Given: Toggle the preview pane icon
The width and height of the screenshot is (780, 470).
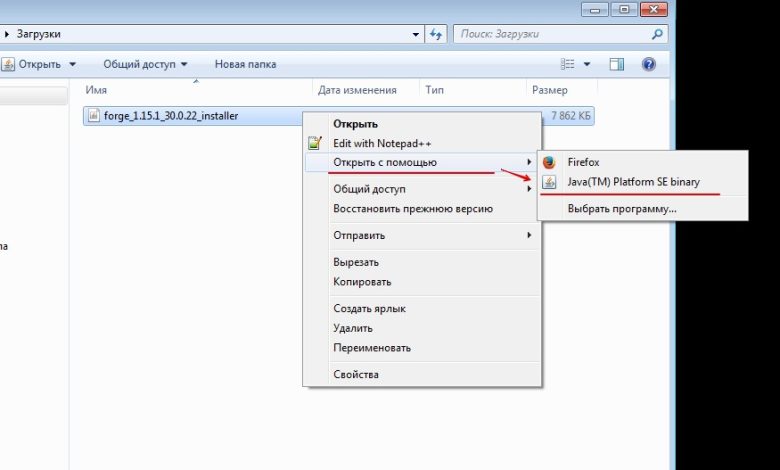Looking at the screenshot, I should pyautogui.click(x=617, y=64).
